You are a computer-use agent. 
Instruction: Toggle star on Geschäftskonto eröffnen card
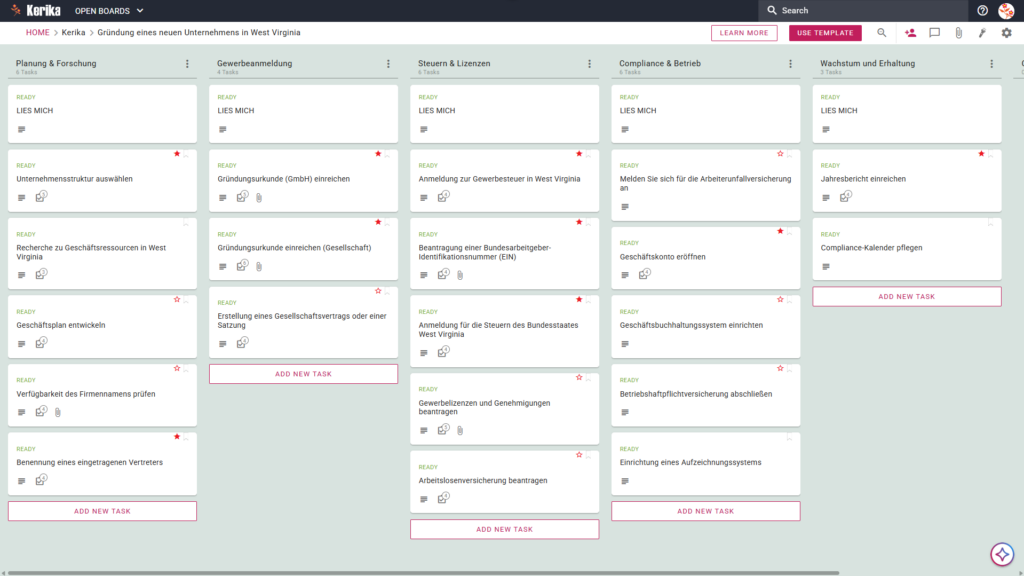pyautogui.click(x=780, y=231)
